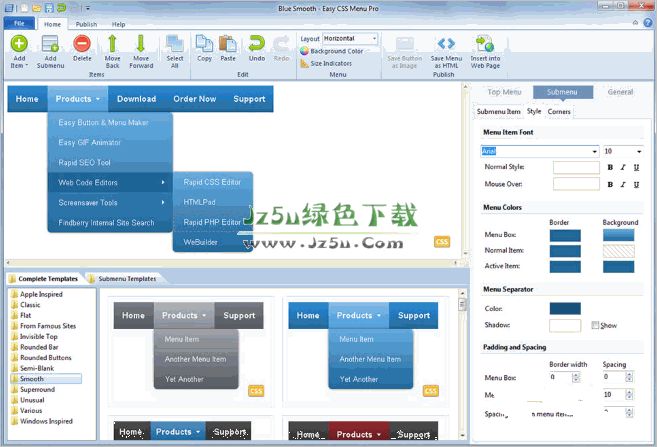Select the Apple Inspired template folder
This screenshot has height=447, width=657.
click(x=41, y=295)
